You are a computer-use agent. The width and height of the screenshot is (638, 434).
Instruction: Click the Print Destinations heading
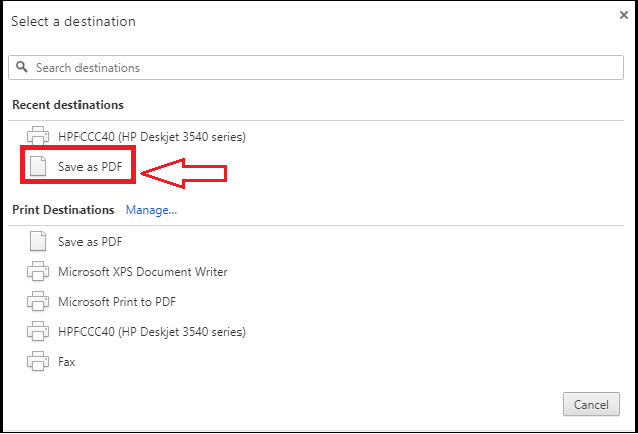pyautogui.click(x=63, y=210)
